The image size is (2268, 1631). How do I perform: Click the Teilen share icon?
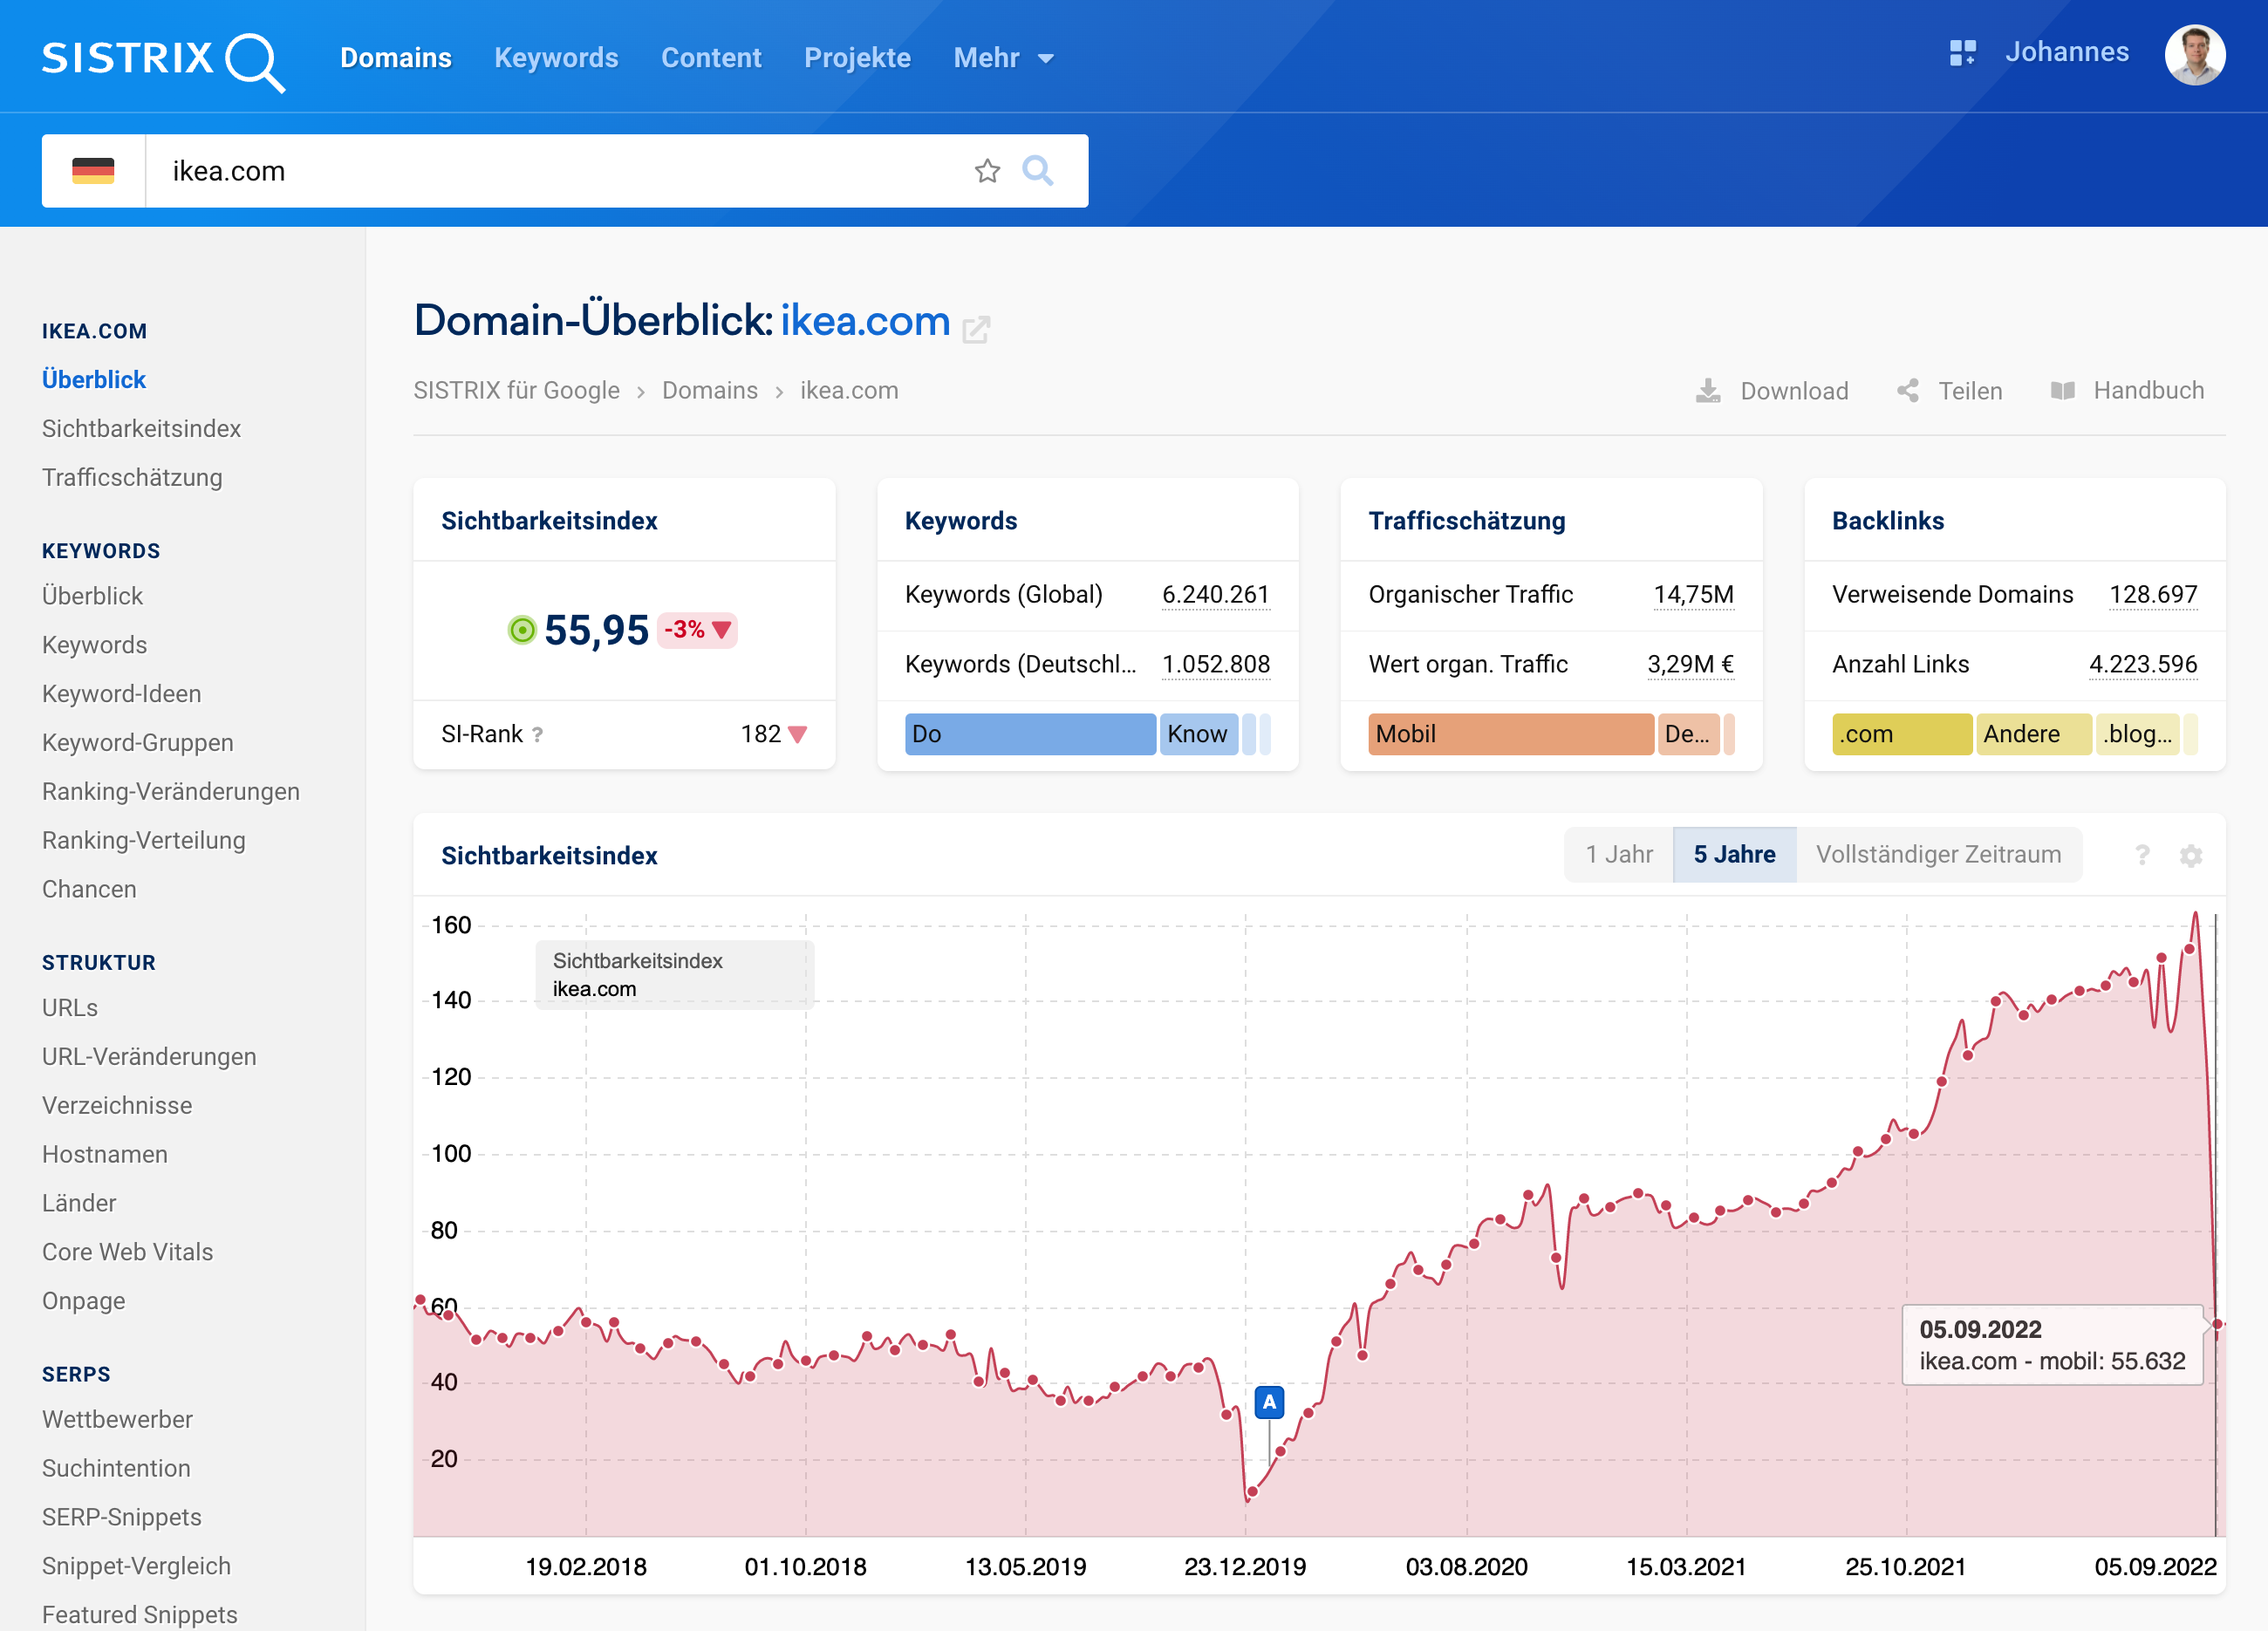coord(1908,391)
